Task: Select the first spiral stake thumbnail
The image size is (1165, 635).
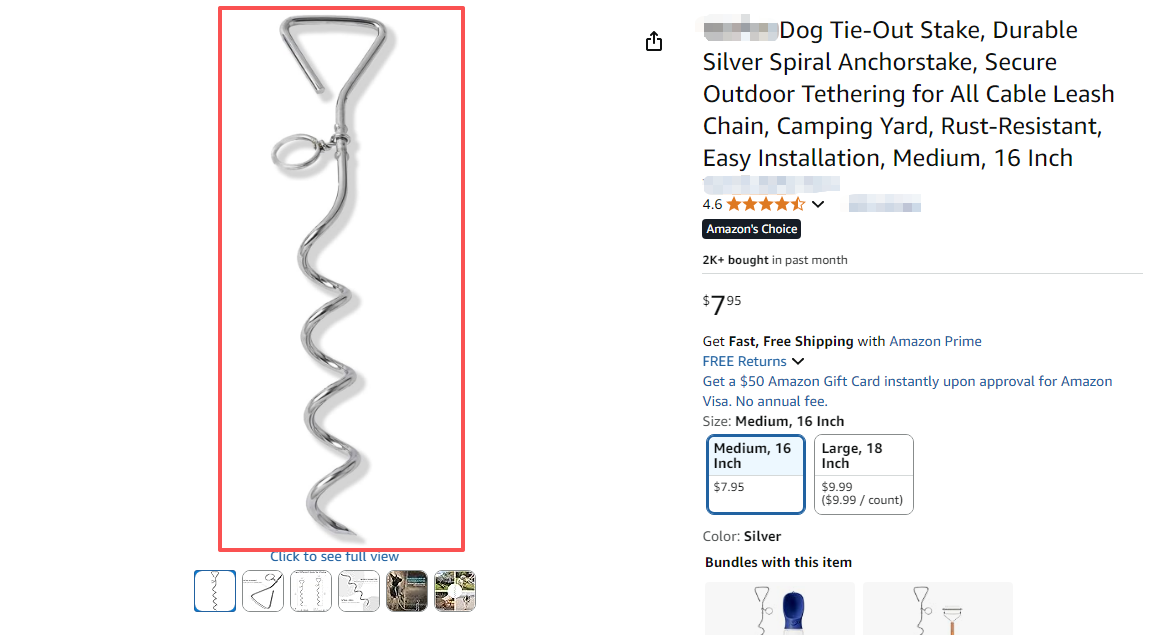Action: [215, 591]
